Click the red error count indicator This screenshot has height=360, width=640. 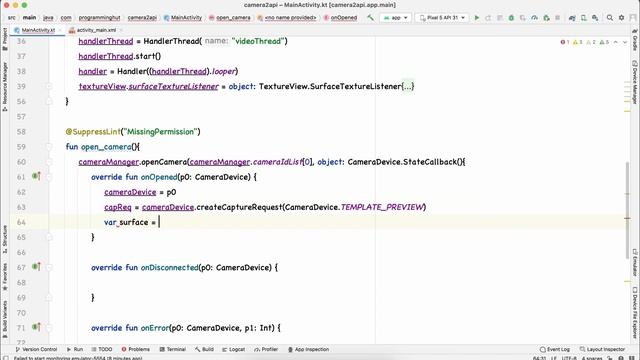click(x=565, y=42)
